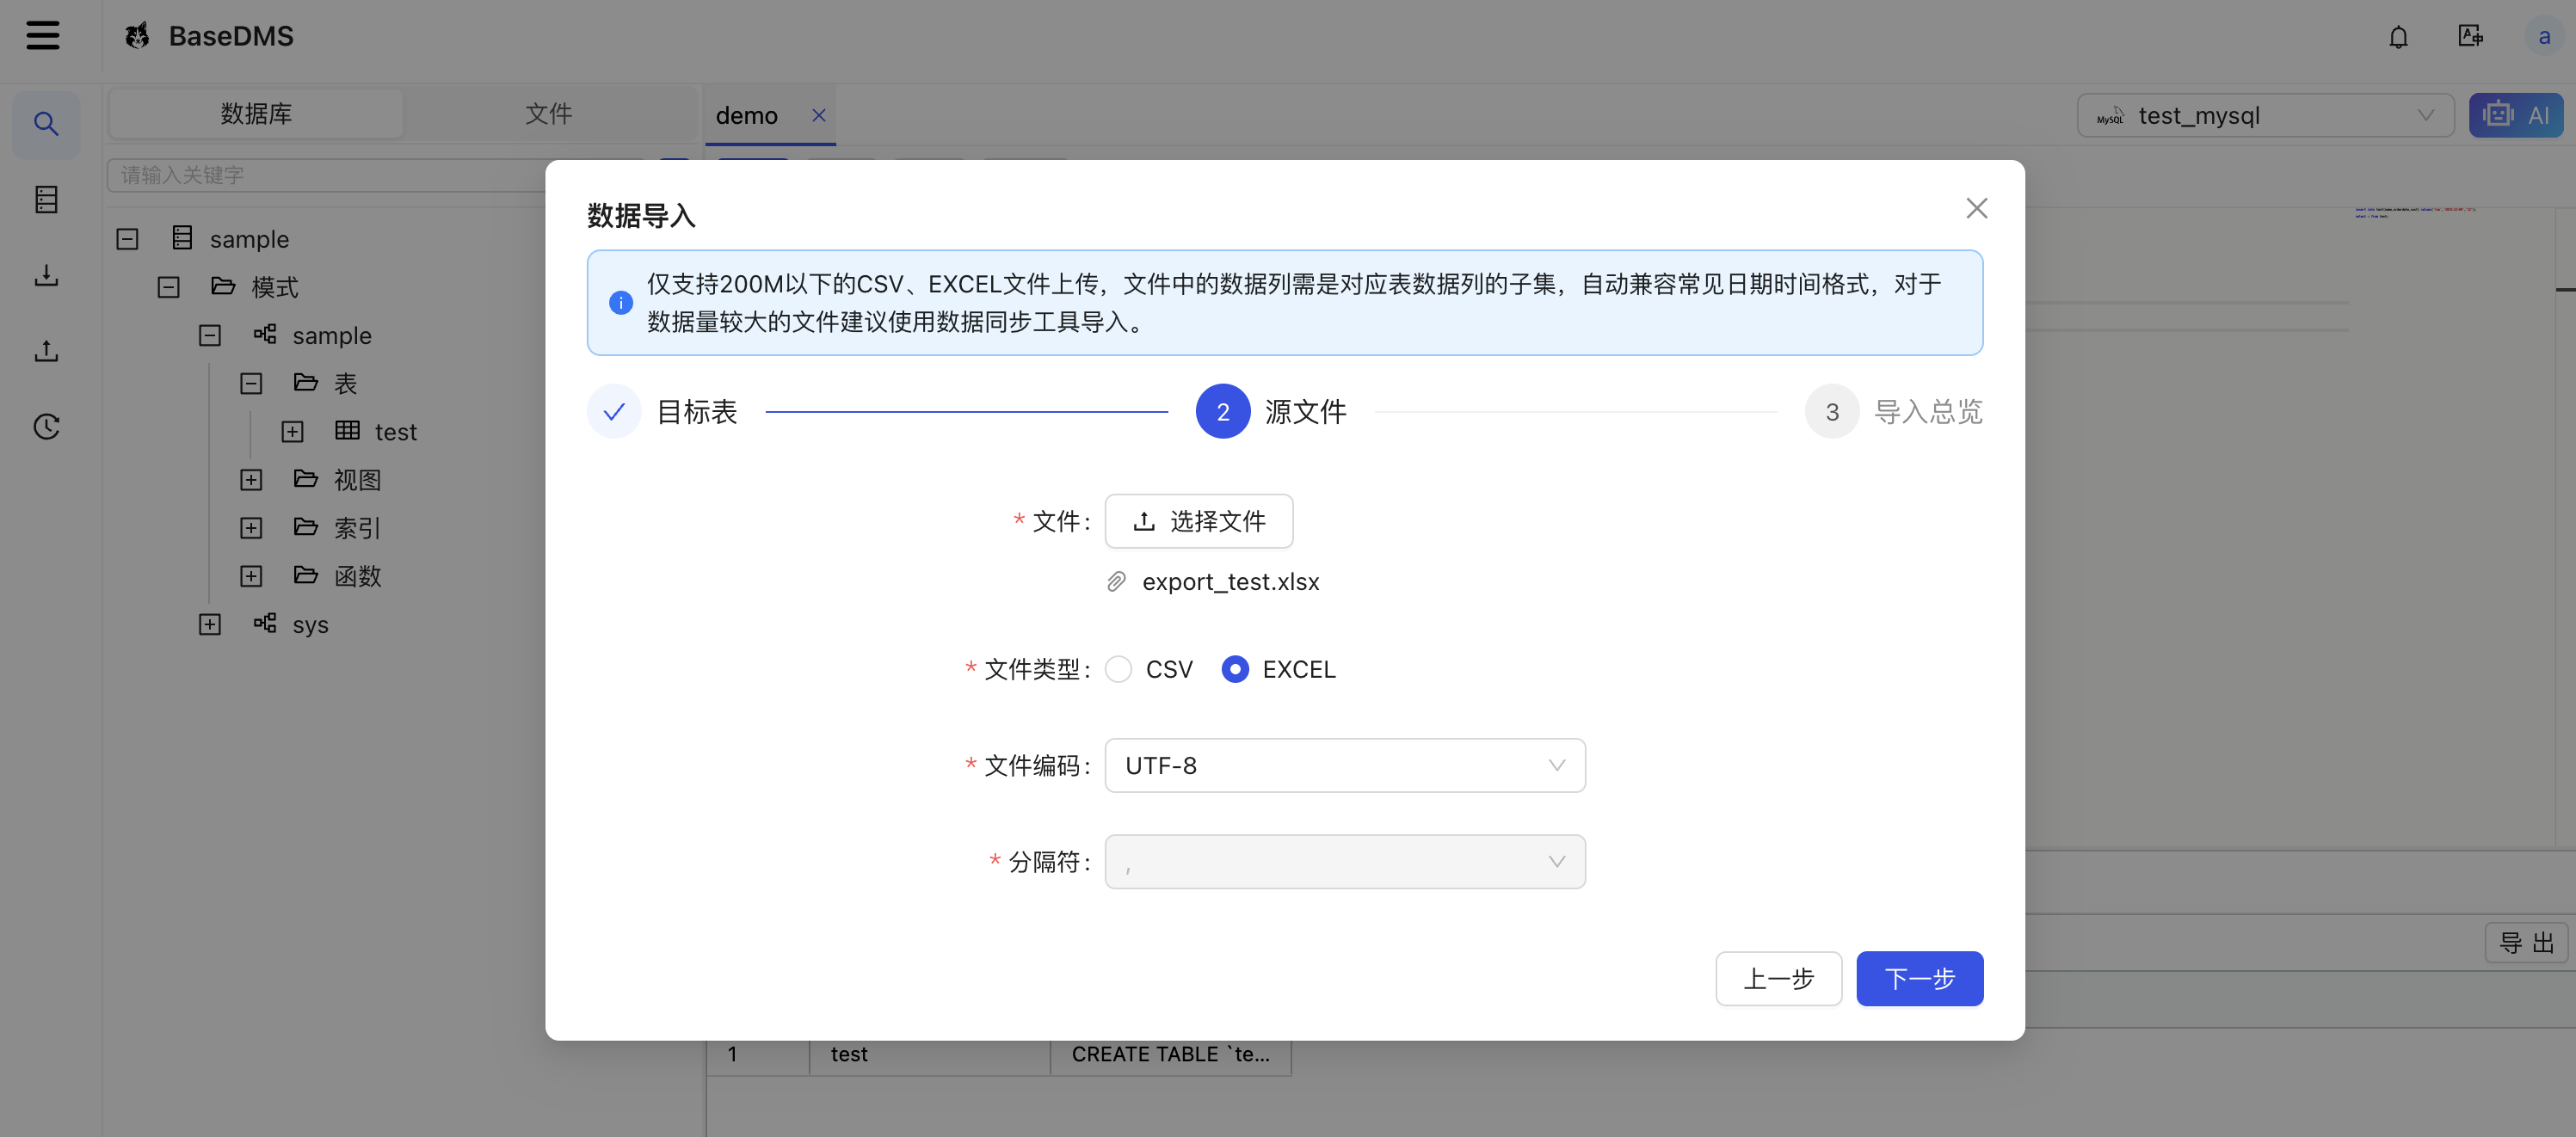The width and height of the screenshot is (2576, 1137).
Task: Click the AI robot icon button
Action: coord(2515,115)
